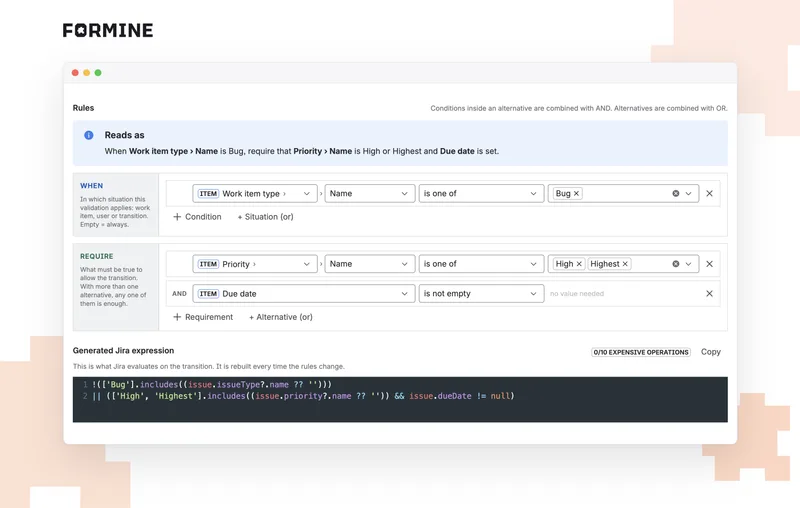Click the red close window button

point(75,72)
